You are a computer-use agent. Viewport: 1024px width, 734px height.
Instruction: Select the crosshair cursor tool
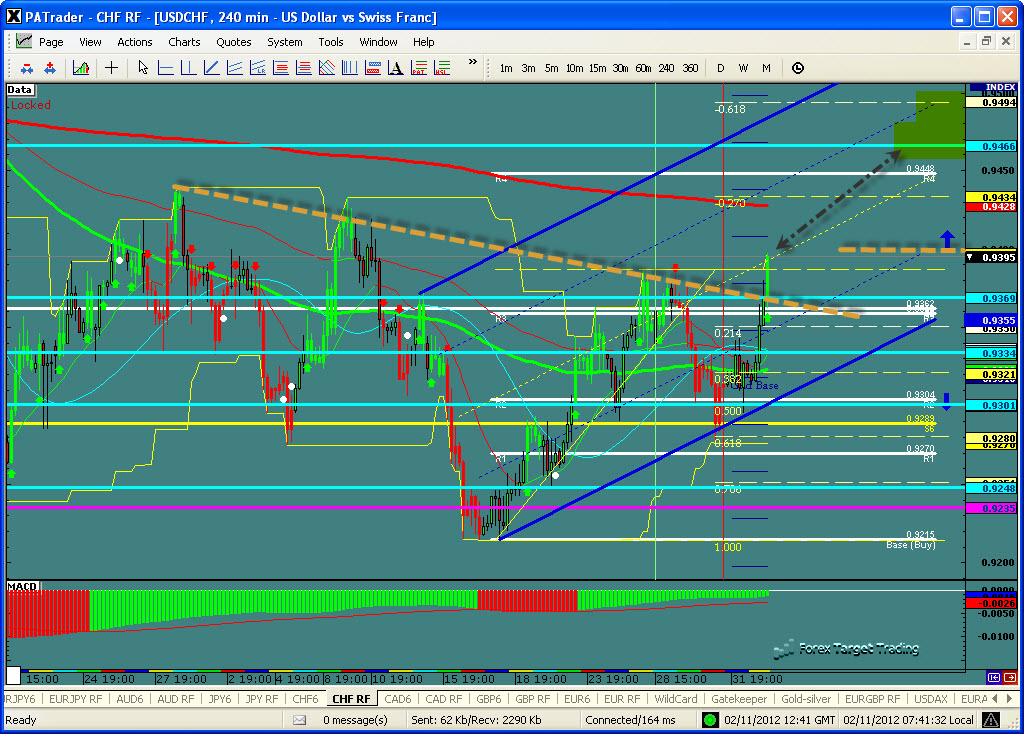(x=111, y=68)
